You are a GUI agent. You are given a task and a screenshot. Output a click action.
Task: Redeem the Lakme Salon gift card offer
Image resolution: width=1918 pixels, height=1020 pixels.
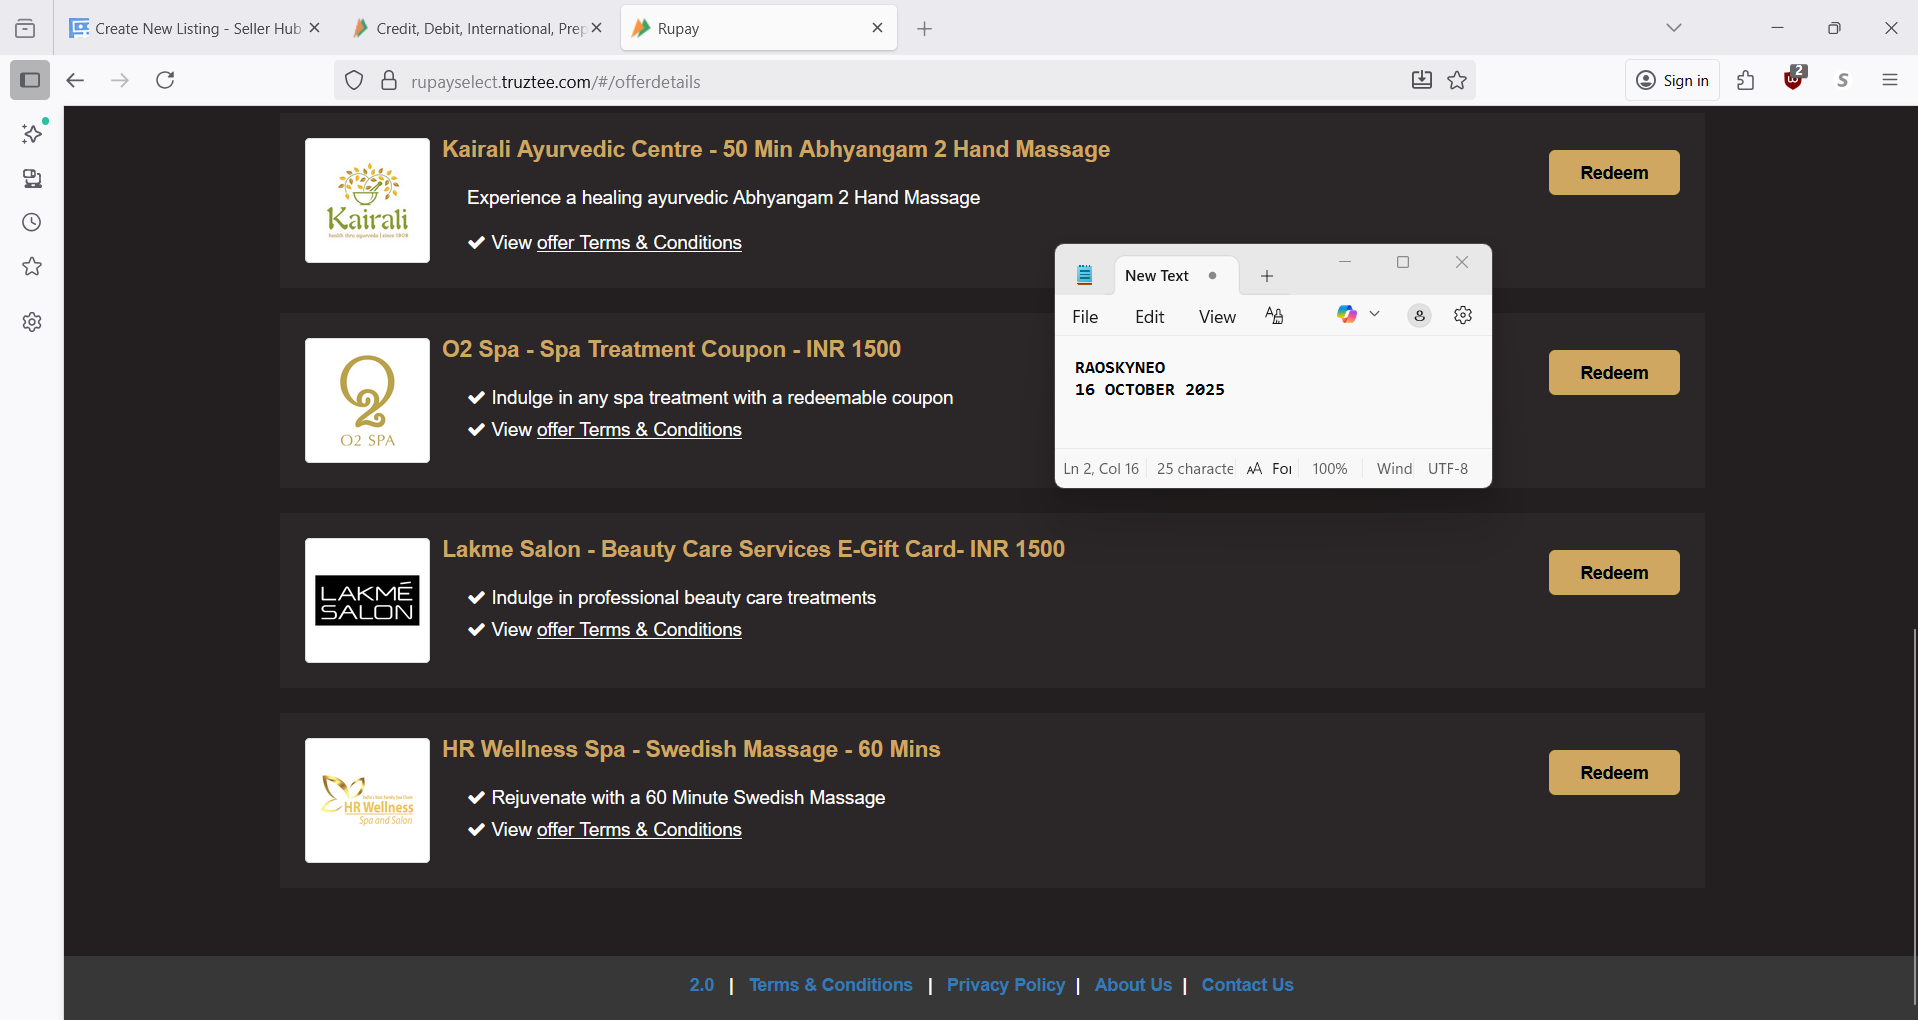coord(1613,573)
